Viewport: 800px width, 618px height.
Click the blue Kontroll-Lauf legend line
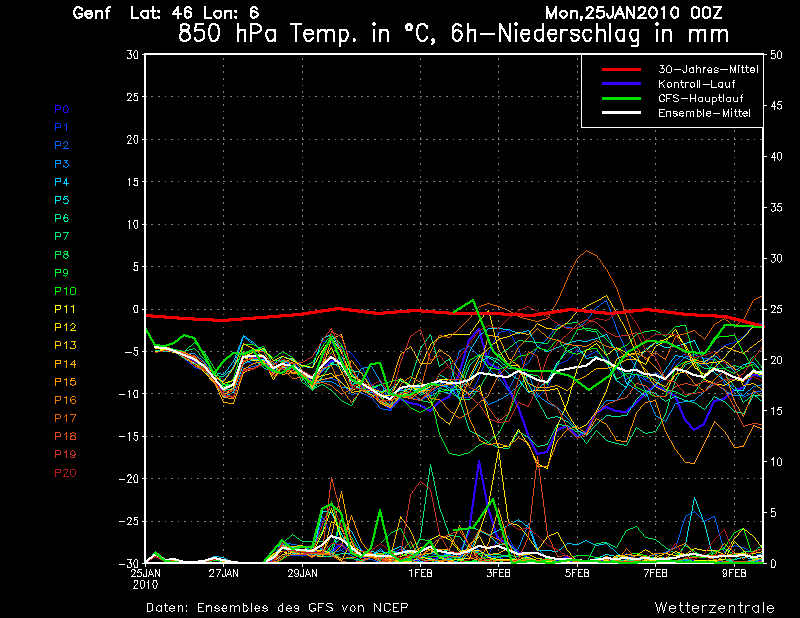(620, 84)
